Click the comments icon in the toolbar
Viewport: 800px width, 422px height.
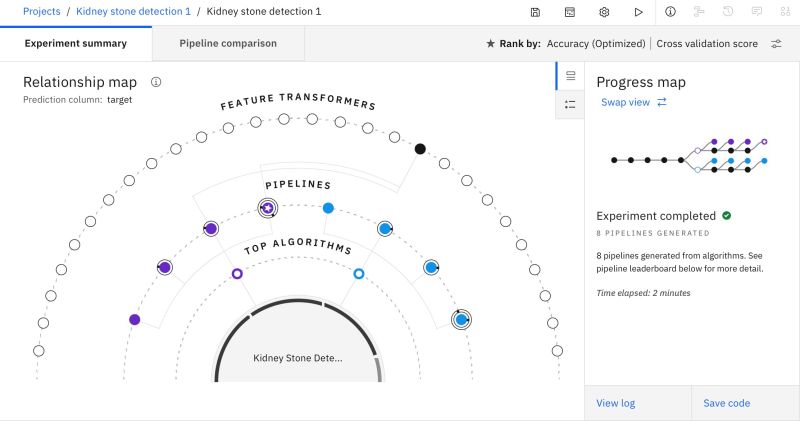[756, 12]
